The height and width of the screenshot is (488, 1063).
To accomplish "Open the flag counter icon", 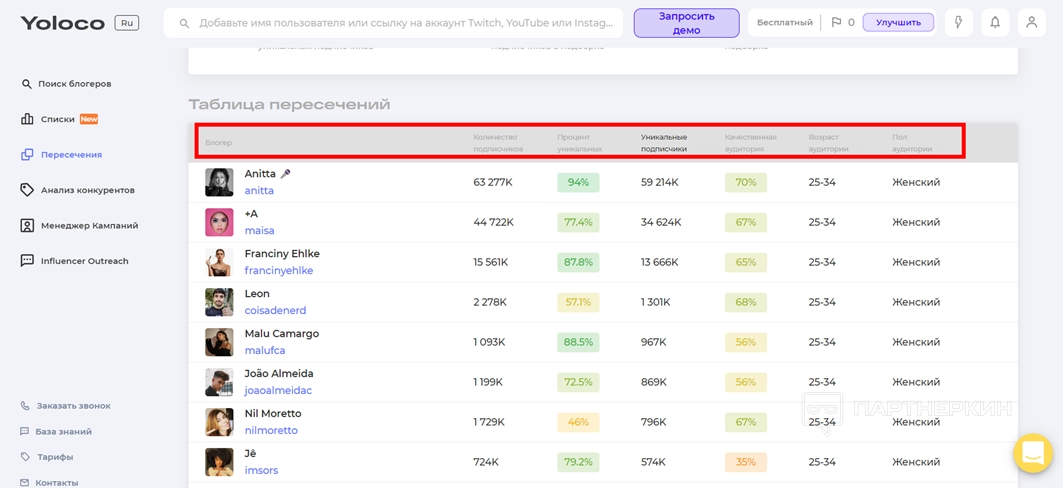I will coord(835,22).
